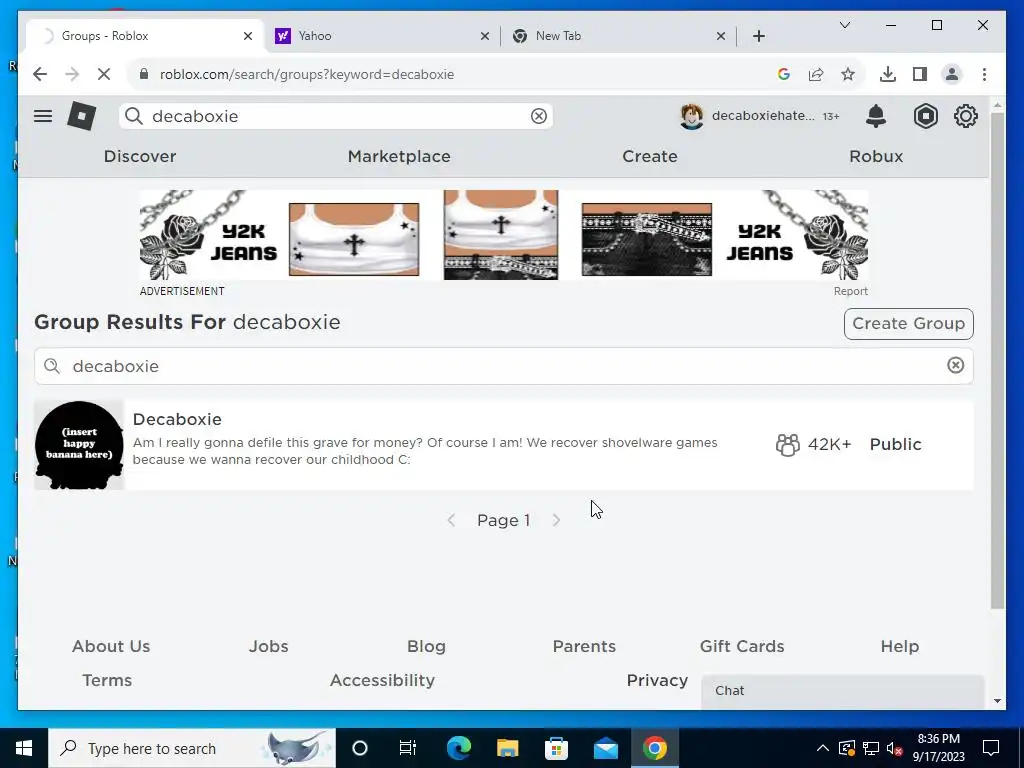Screen dimensions: 1024x768
Task: Click the Decaboxie group thumbnail
Action: [x=79, y=445]
